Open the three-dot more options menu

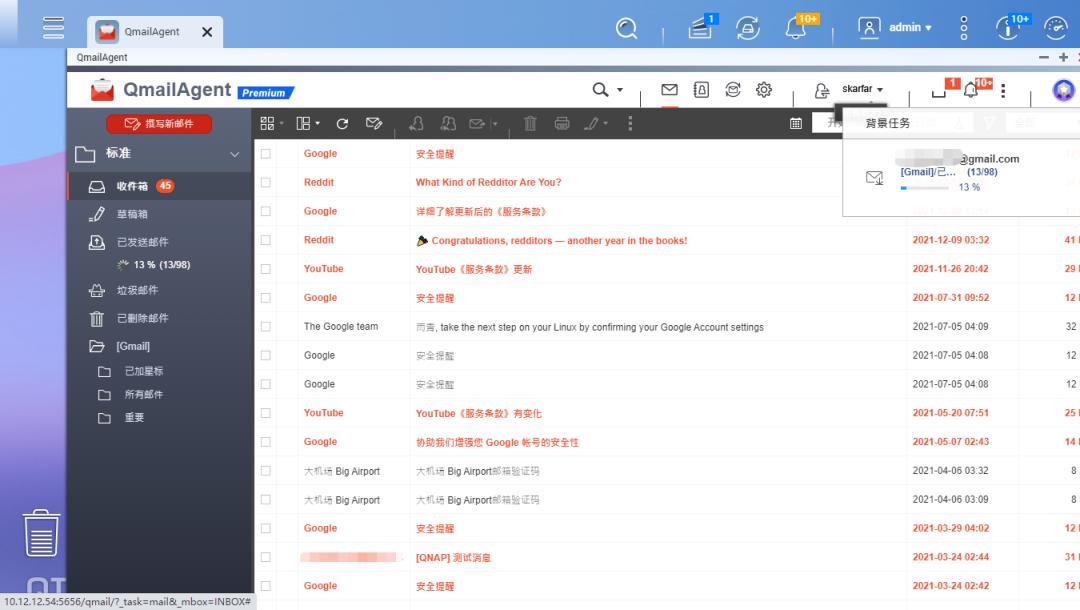[x=629, y=123]
